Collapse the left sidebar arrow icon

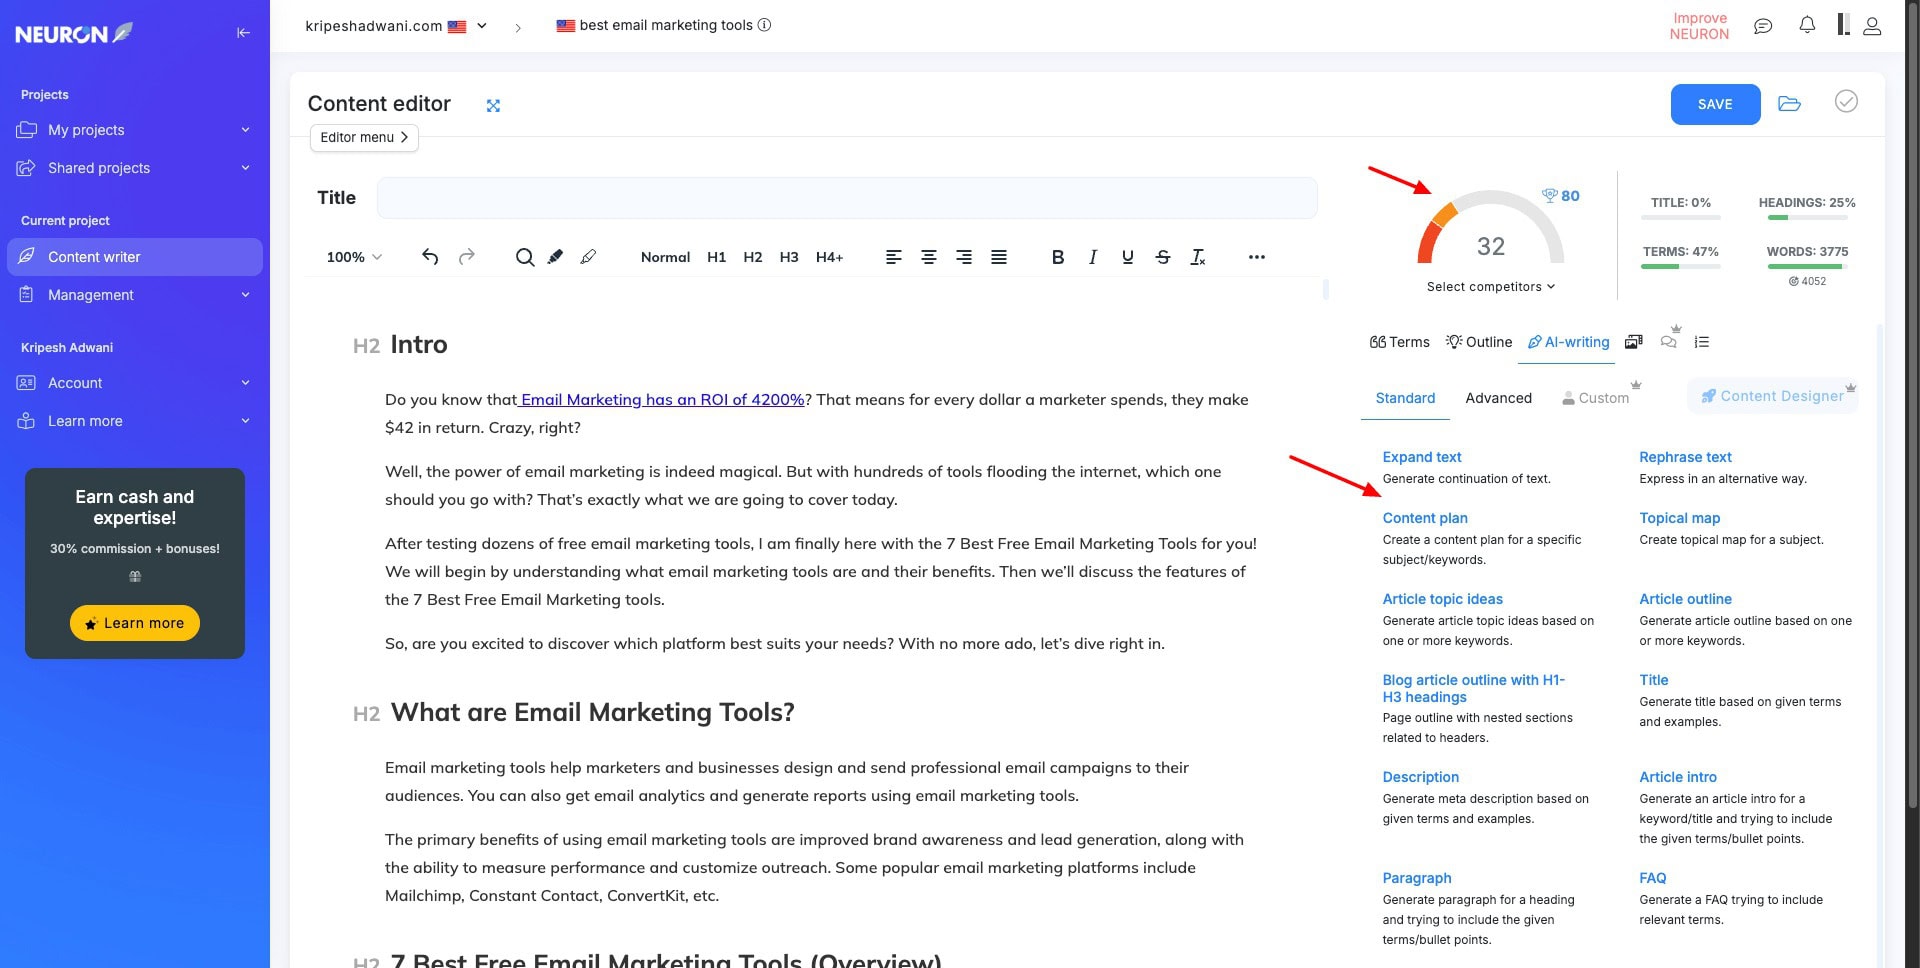(243, 33)
